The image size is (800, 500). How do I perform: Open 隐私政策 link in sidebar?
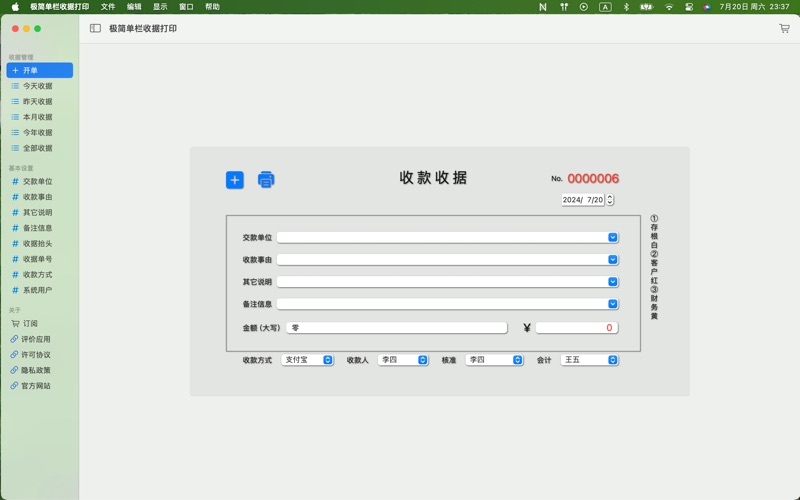click(x=36, y=370)
